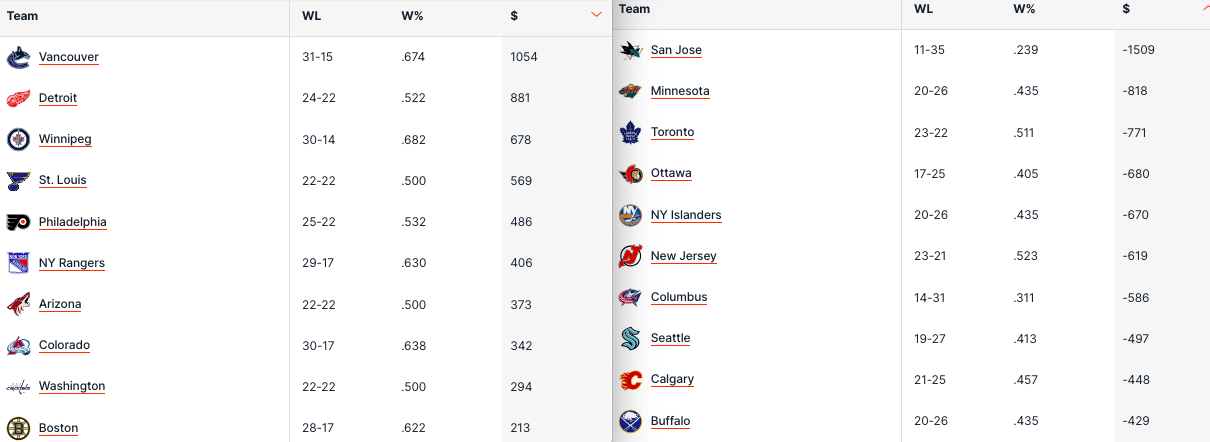Sort left table by Team header
The width and height of the screenshot is (1210, 442).
click(22, 15)
